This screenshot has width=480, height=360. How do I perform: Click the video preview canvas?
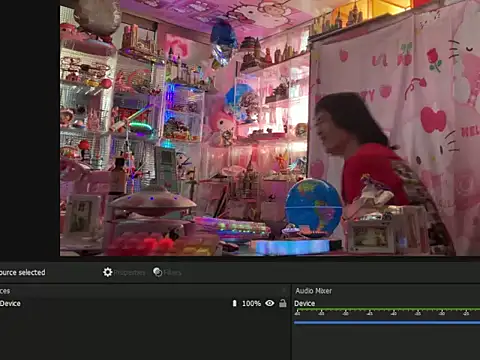(x=270, y=128)
